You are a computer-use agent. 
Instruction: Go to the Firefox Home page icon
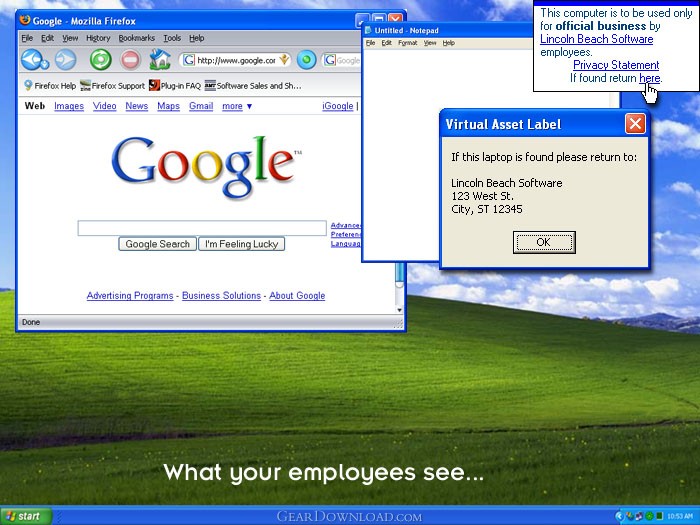click(x=160, y=60)
